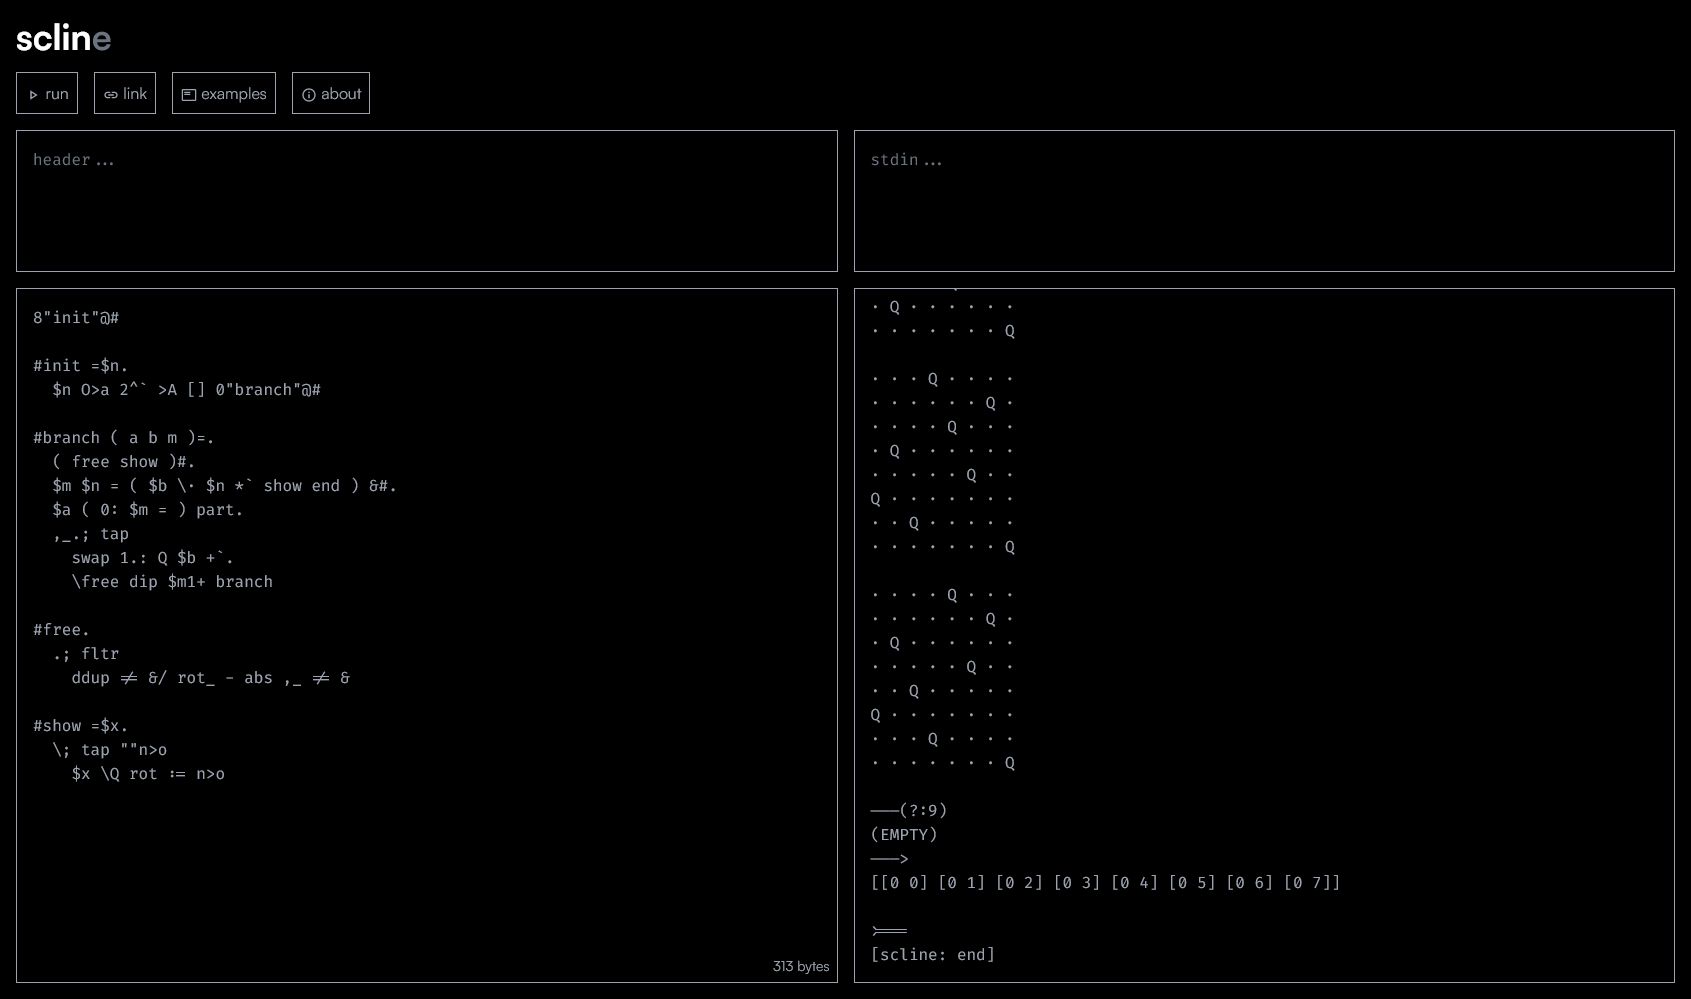The width and height of the screenshot is (1691, 999).
Task: Click the scline logo title
Action: coord(64,38)
